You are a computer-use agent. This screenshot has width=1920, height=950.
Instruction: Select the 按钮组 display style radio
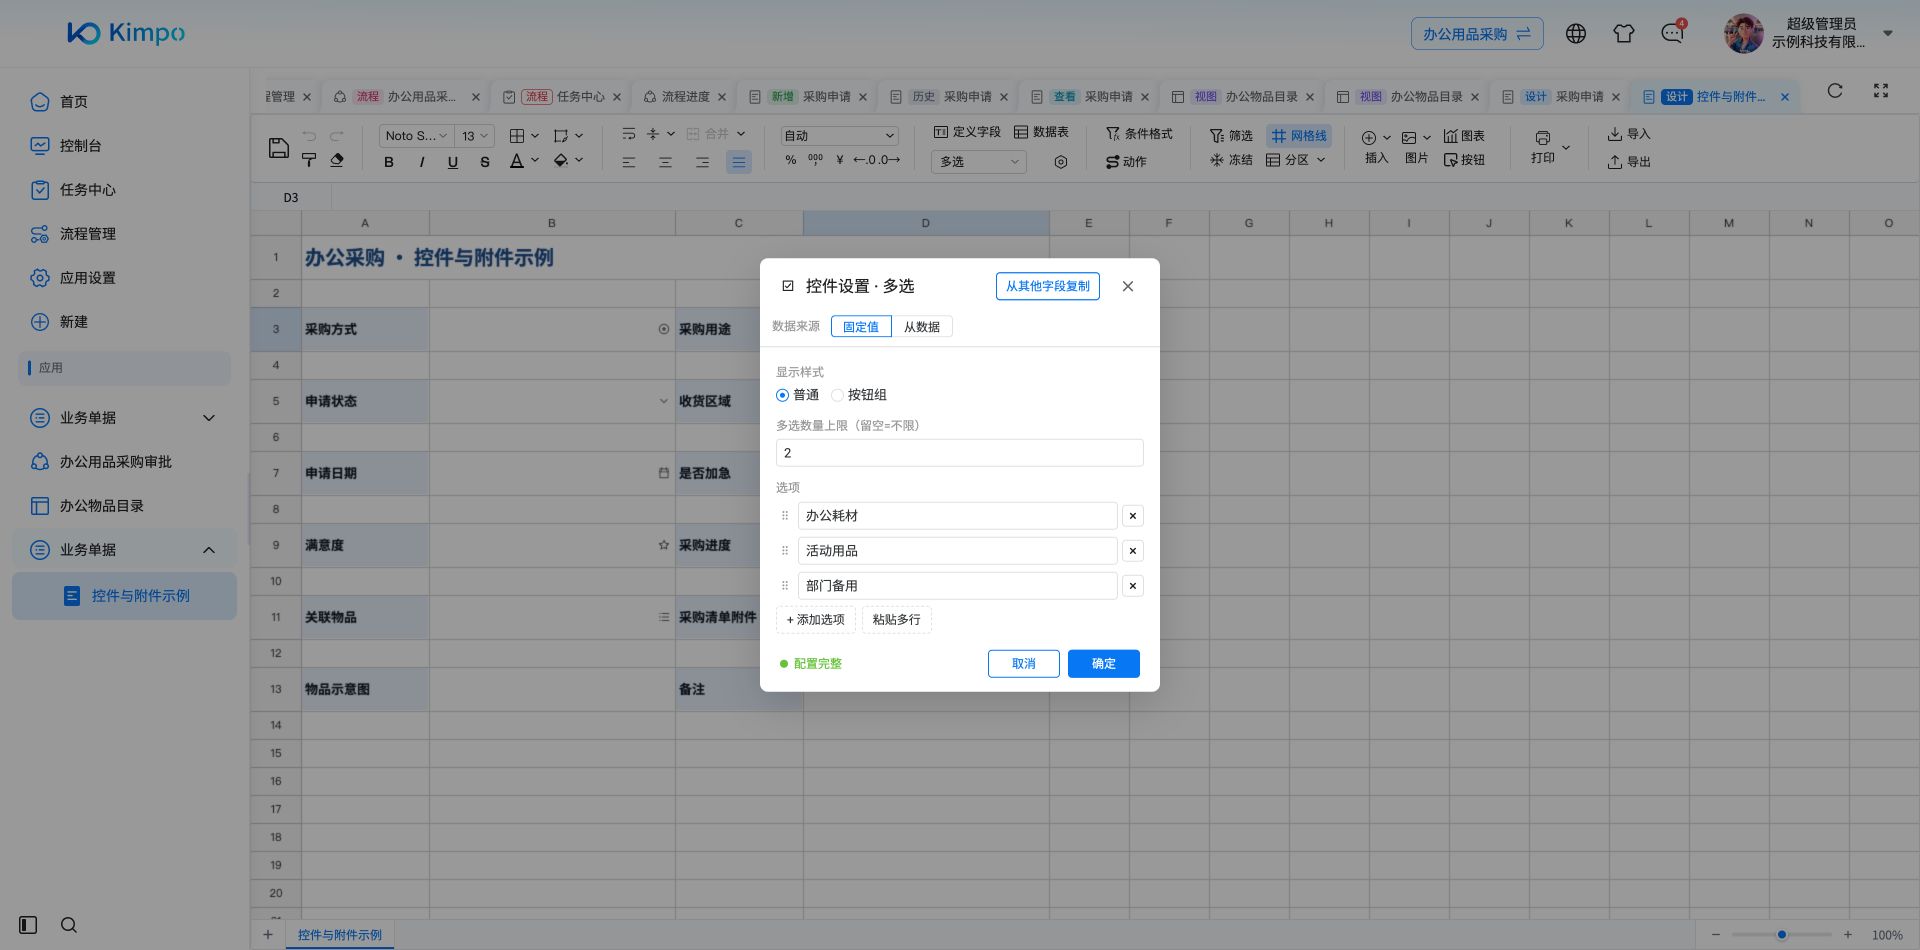838,395
